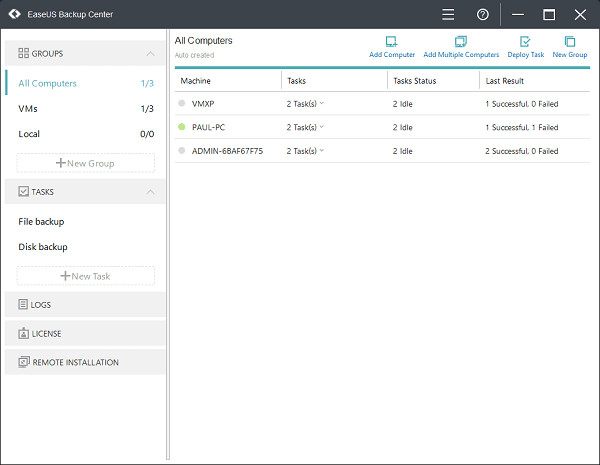Click the Deploy Task label
The height and width of the screenshot is (465, 600).
point(526,55)
